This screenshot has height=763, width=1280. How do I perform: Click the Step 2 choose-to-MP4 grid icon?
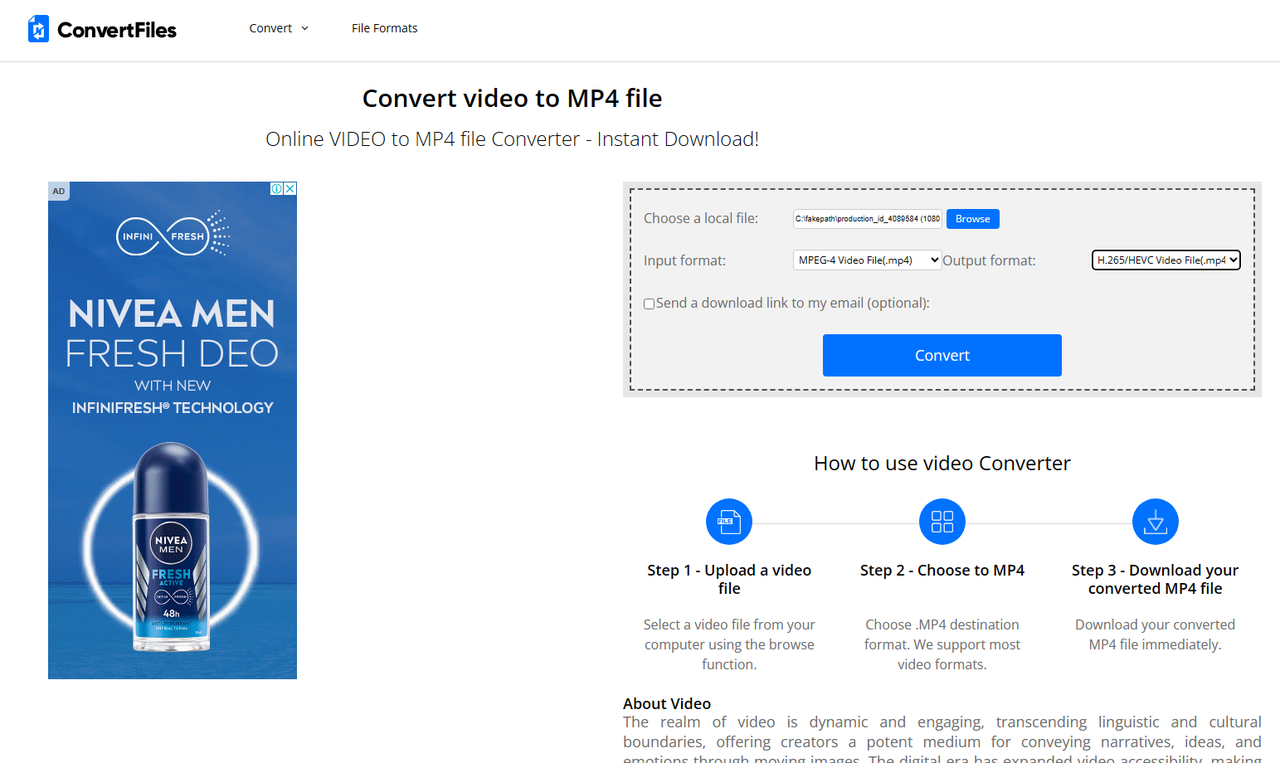[x=942, y=521]
